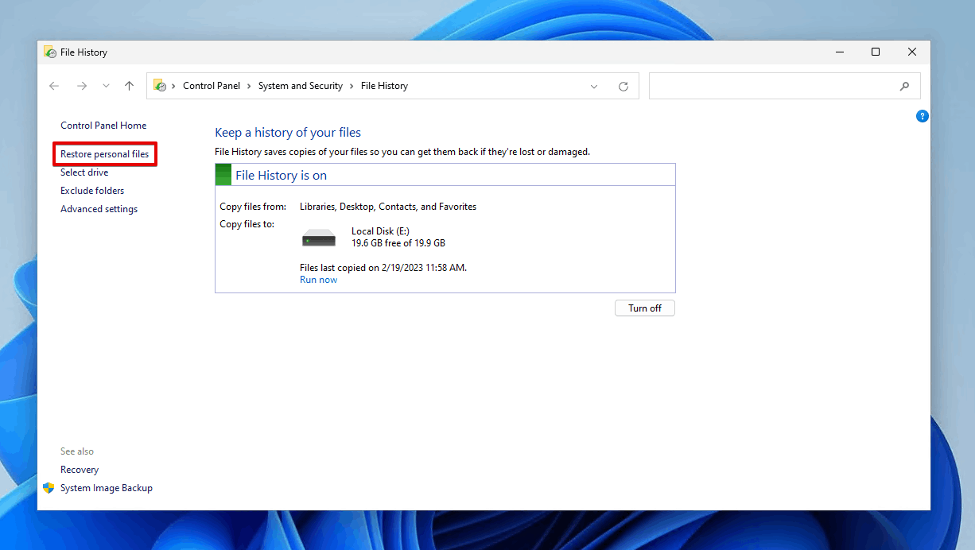Open the recent locations chevron
Viewport: 977px width, 550px height.
click(x=106, y=86)
